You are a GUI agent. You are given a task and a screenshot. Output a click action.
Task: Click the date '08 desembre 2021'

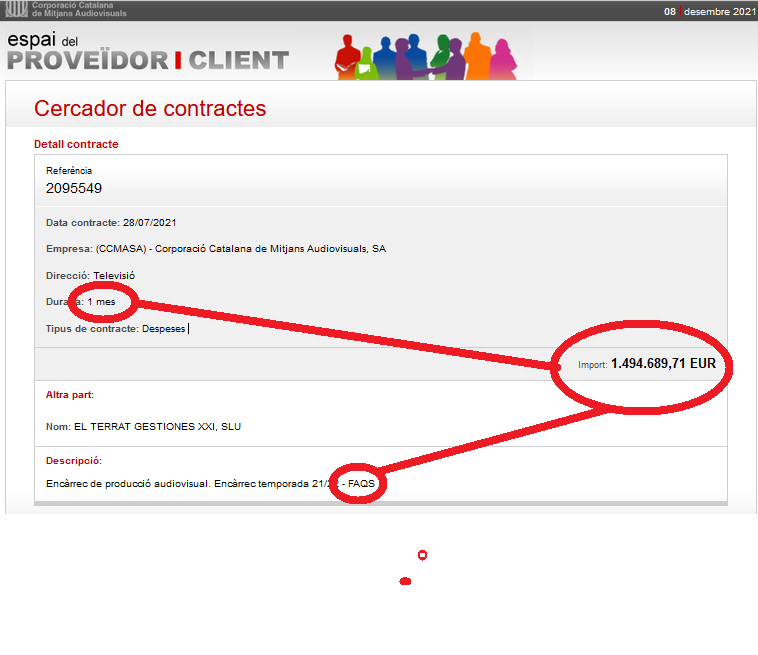[x=710, y=12]
